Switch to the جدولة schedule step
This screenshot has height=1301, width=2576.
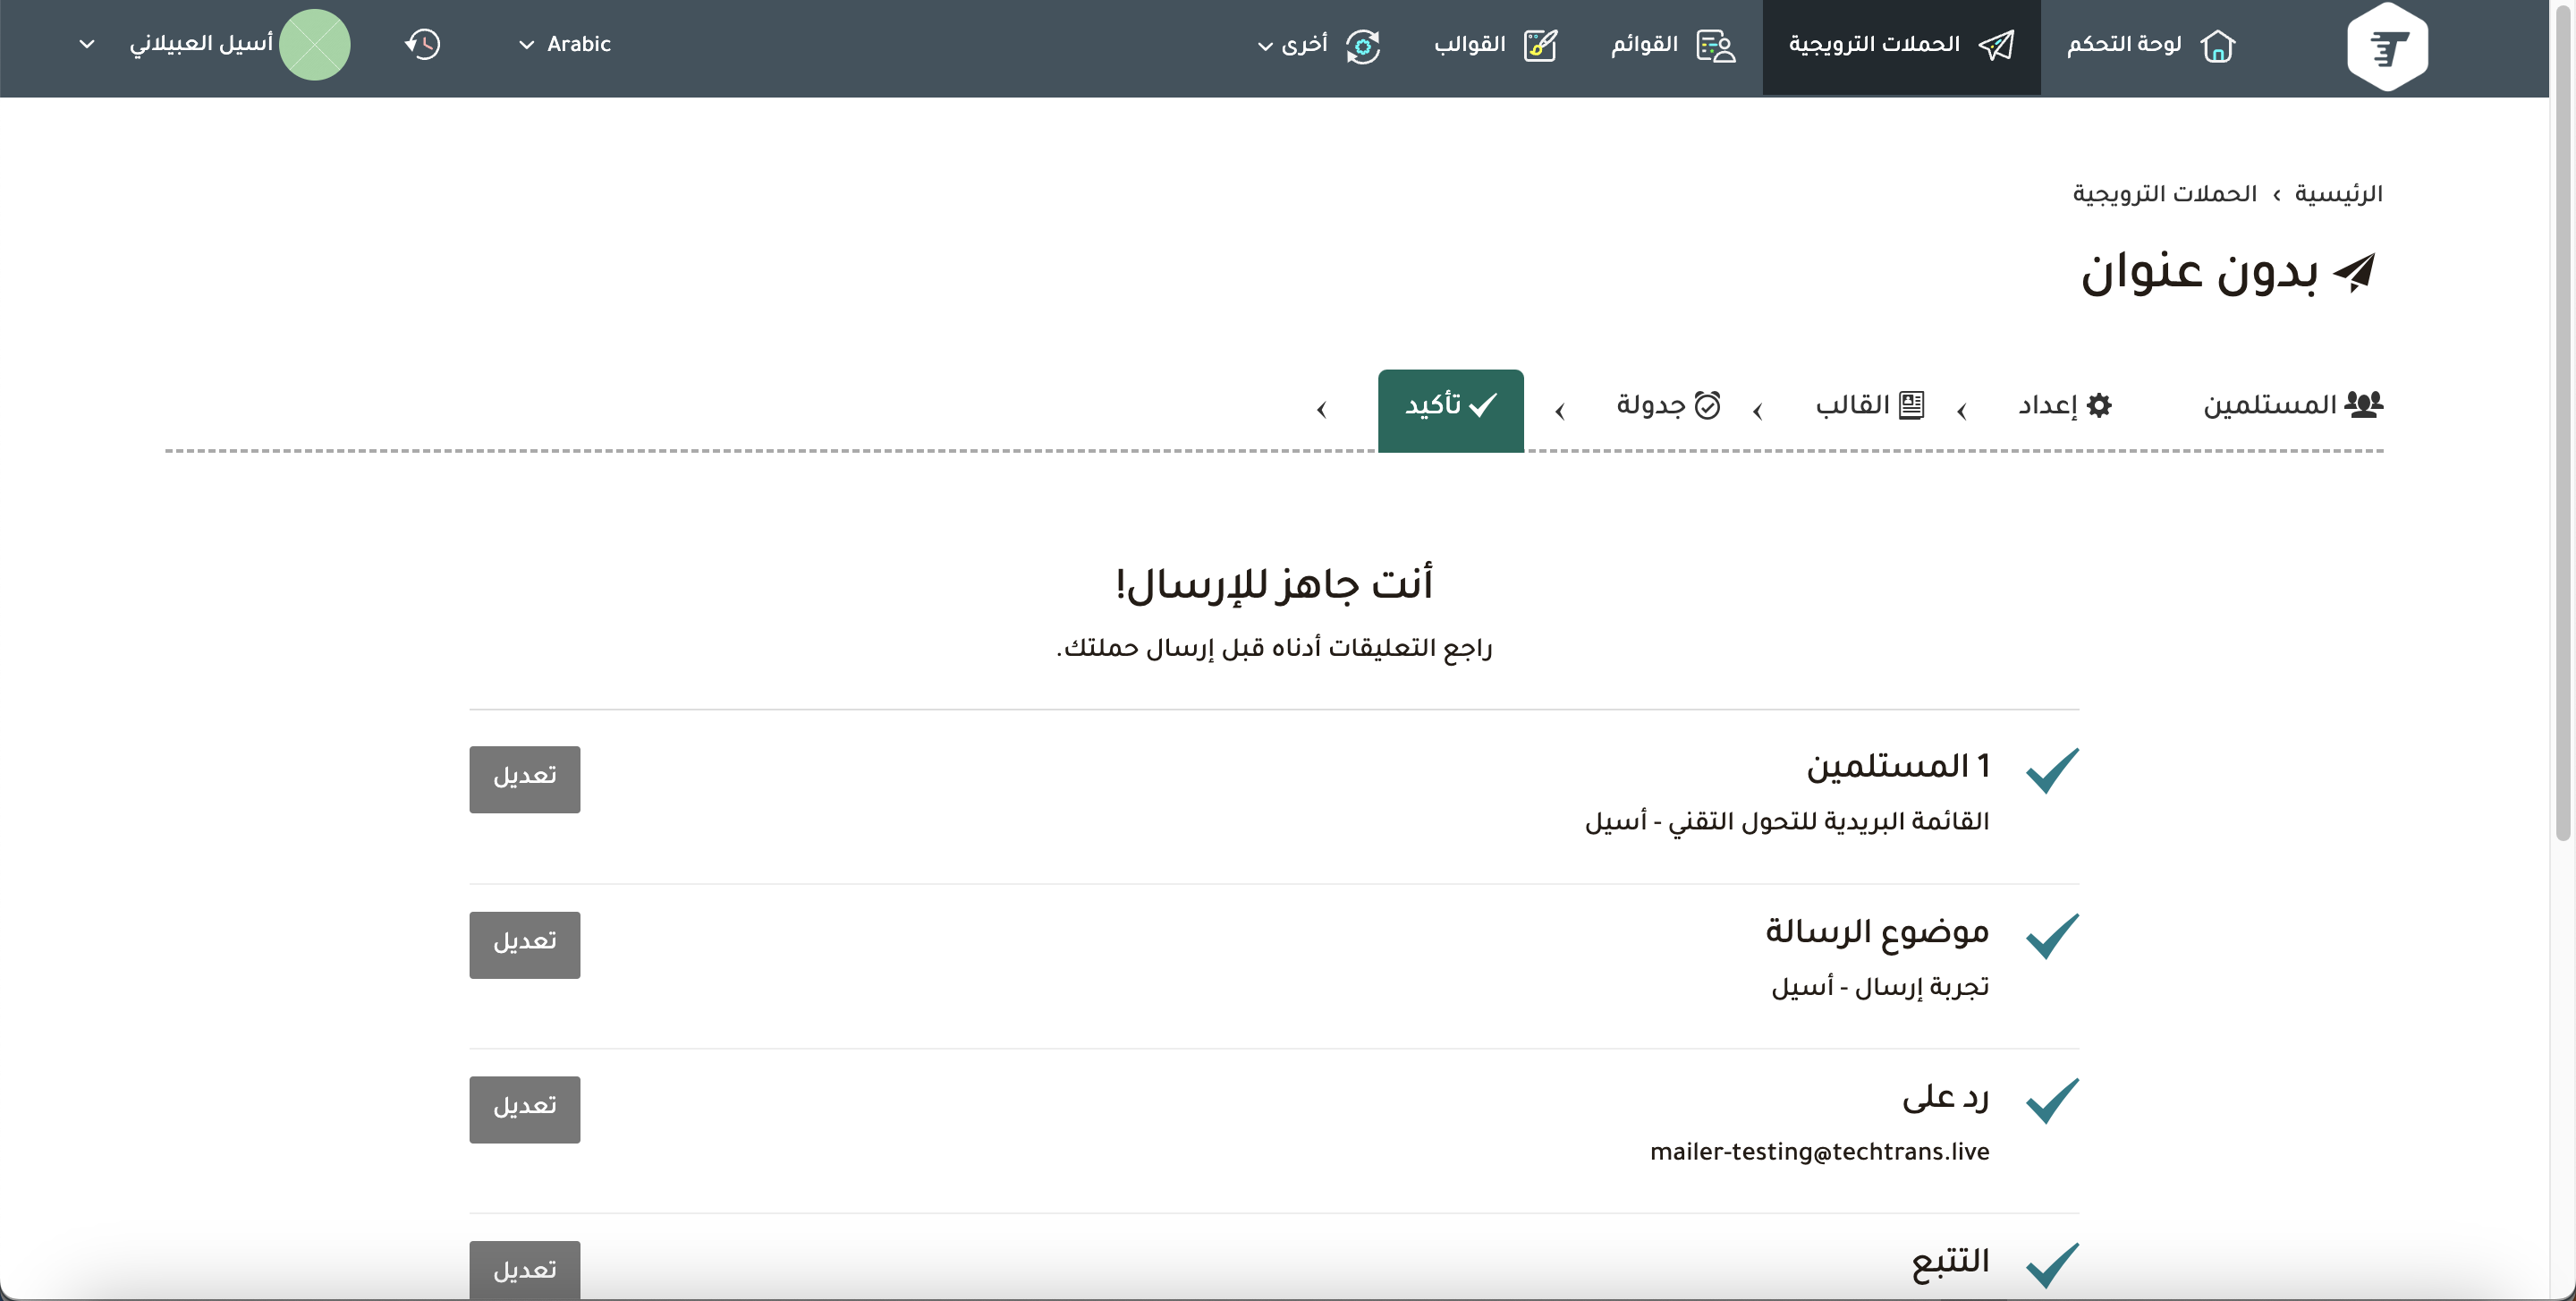[1667, 405]
